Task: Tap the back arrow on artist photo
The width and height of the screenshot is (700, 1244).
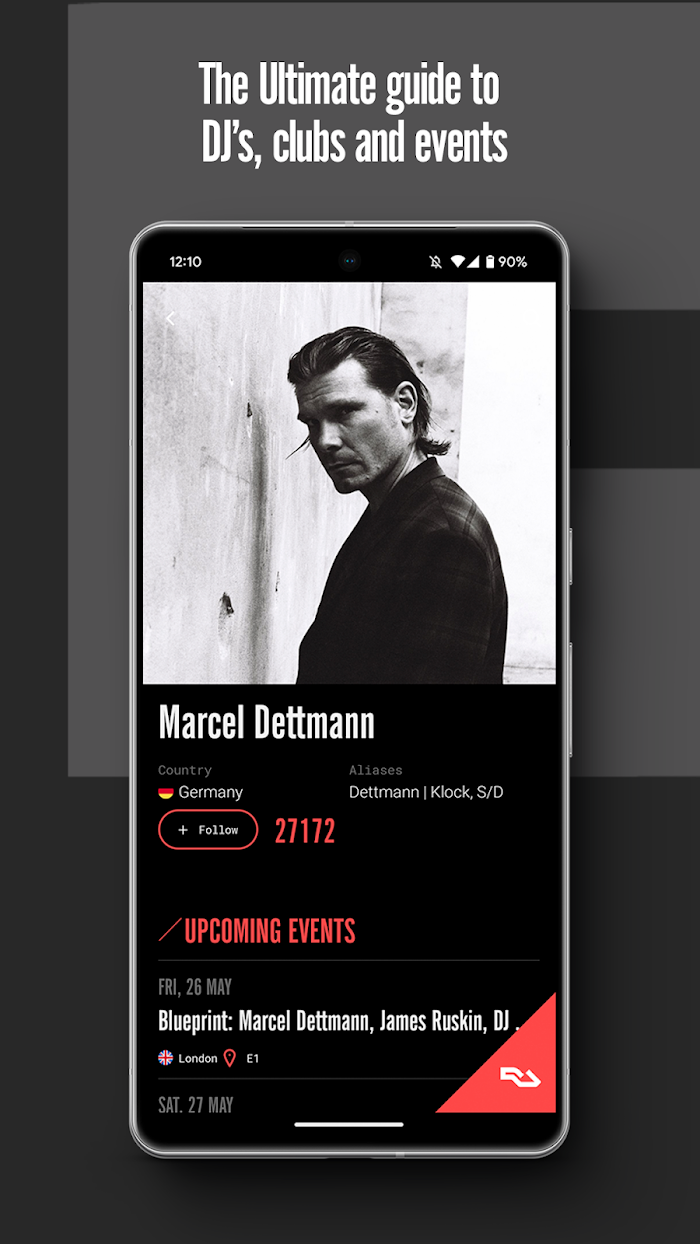Action: [x=170, y=318]
